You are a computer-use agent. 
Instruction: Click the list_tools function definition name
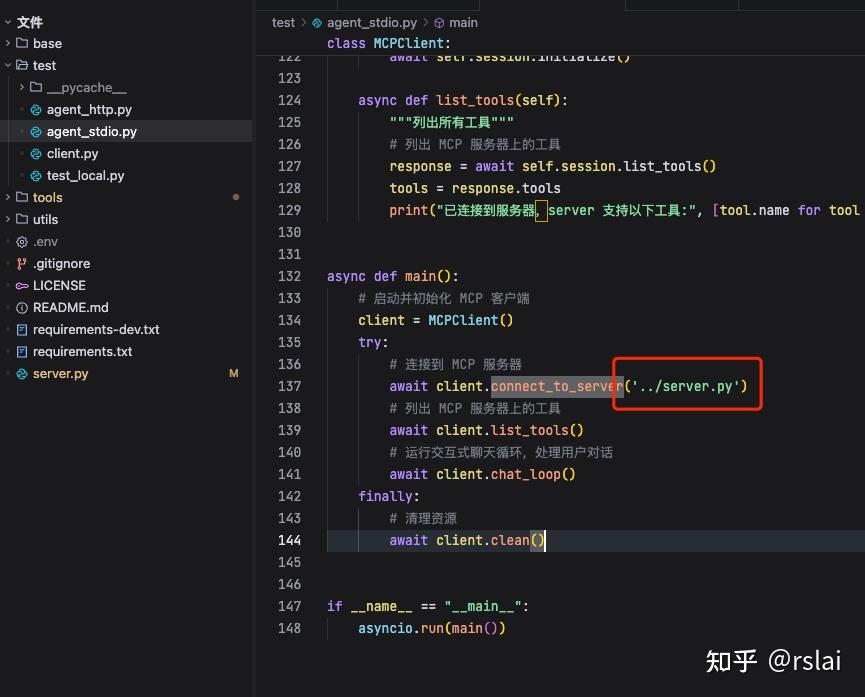[x=475, y=100]
